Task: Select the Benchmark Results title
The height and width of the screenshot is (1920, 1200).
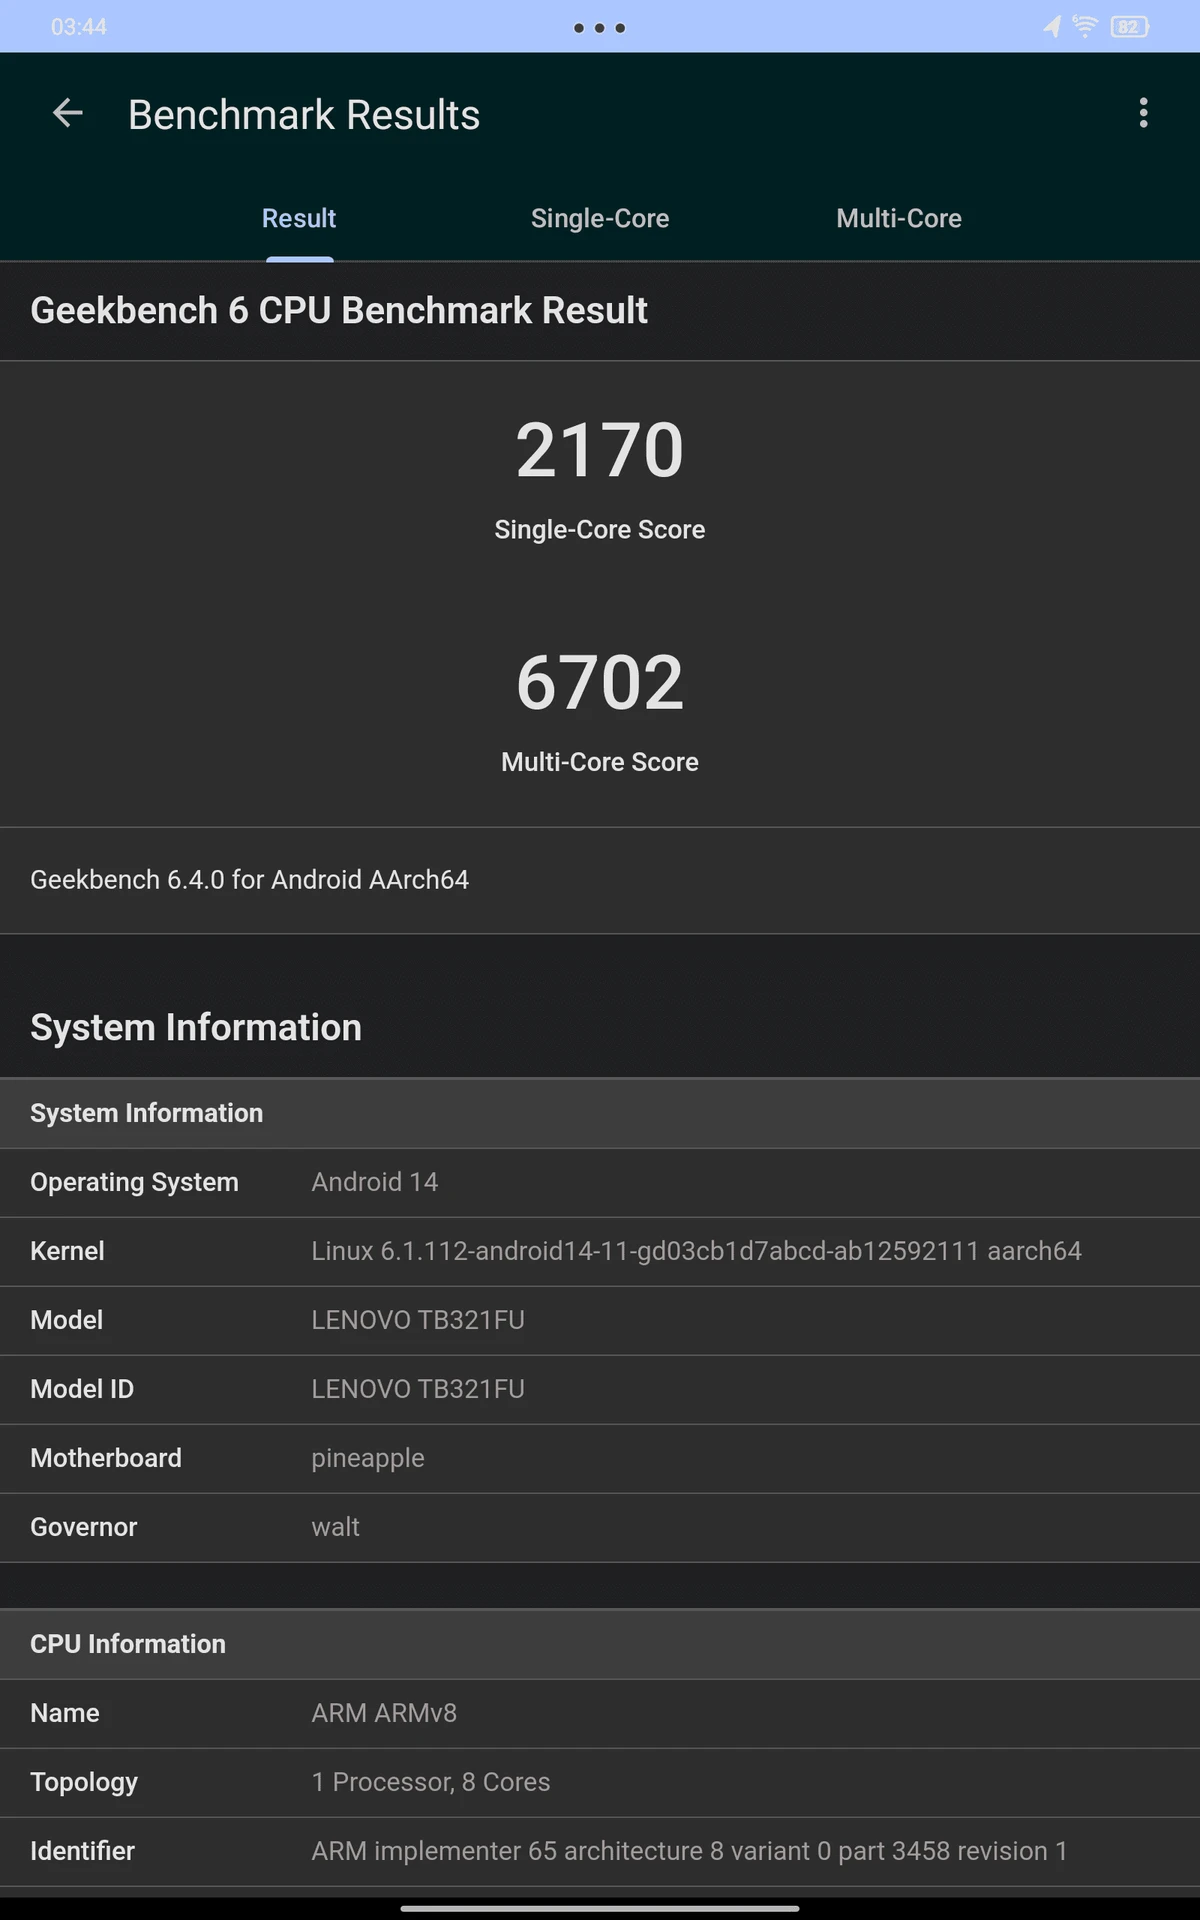Action: tap(304, 115)
